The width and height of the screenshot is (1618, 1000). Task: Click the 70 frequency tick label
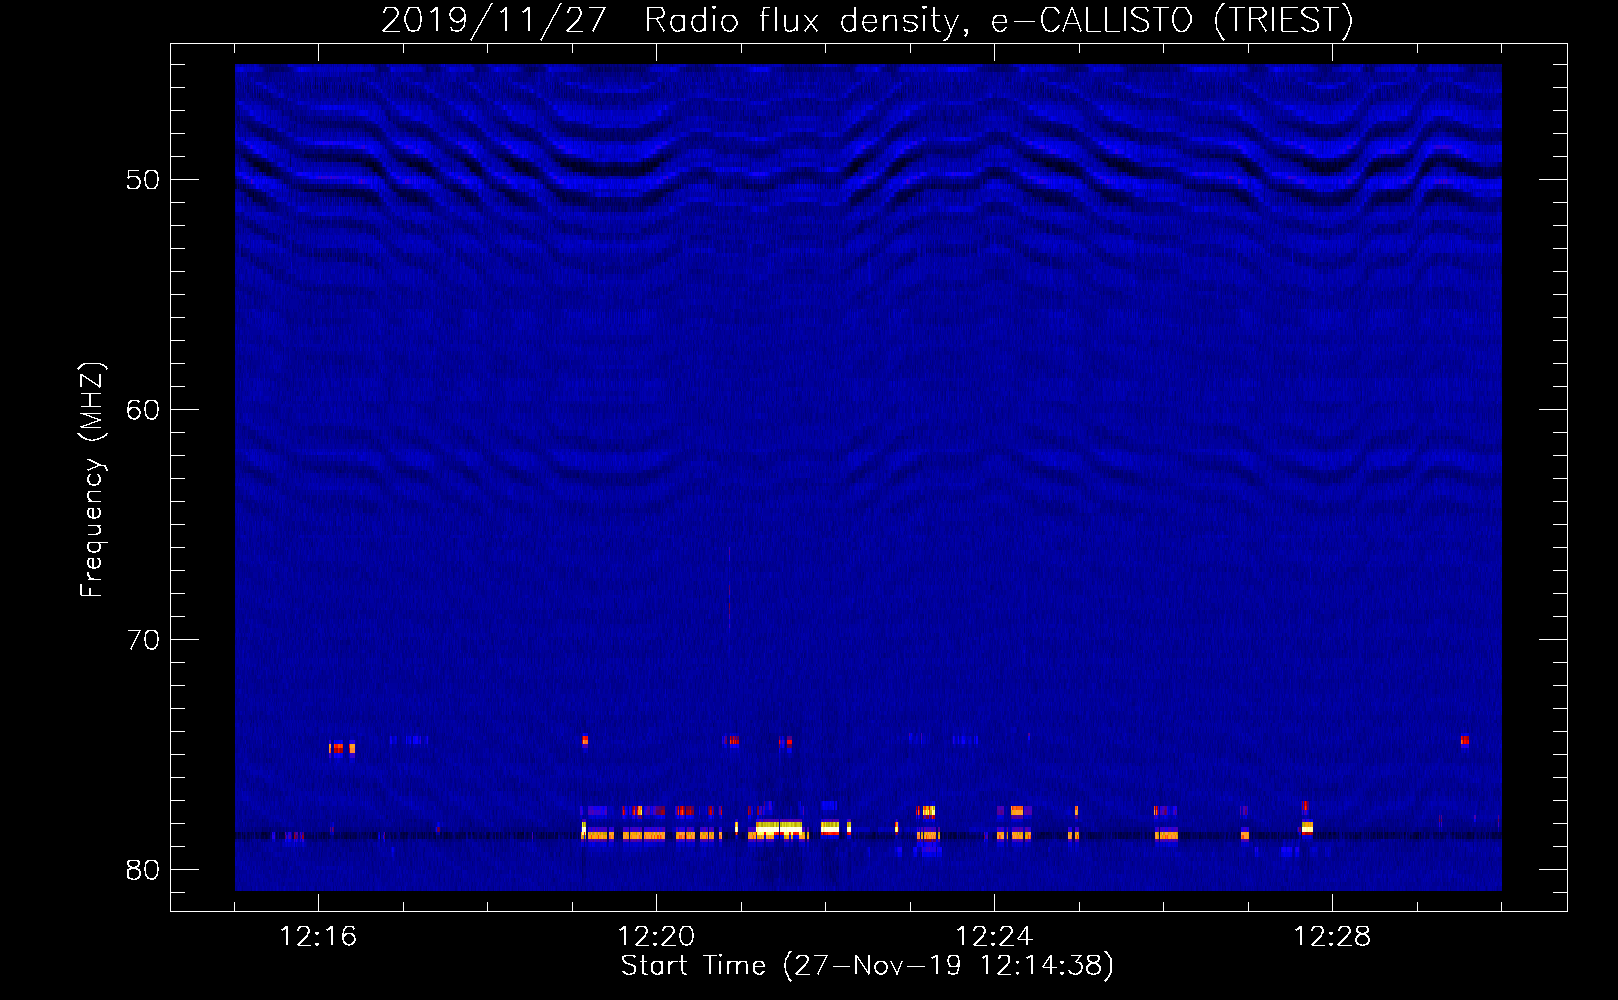pyautogui.click(x=143, y=640)
